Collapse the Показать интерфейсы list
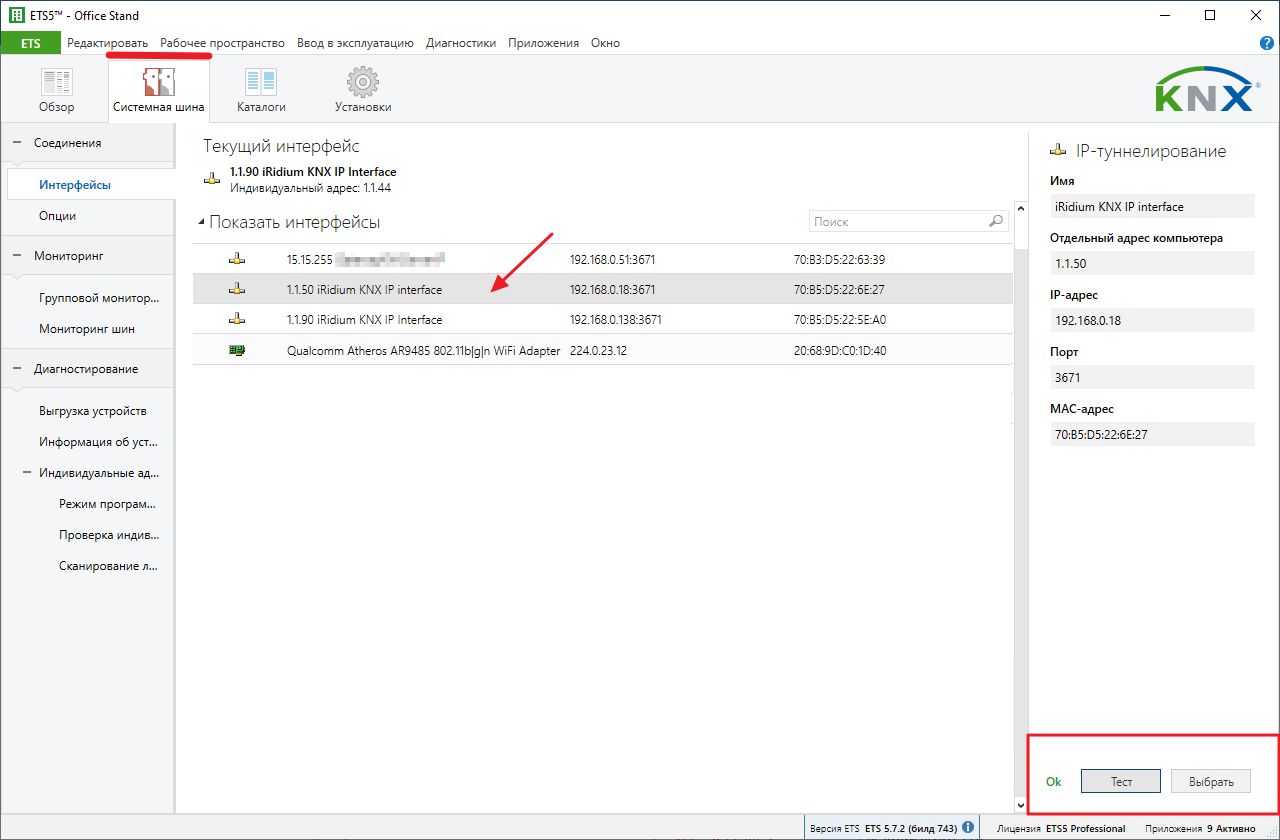The width and height of the screenshot is (1280, 840). (x=201, y=223)
